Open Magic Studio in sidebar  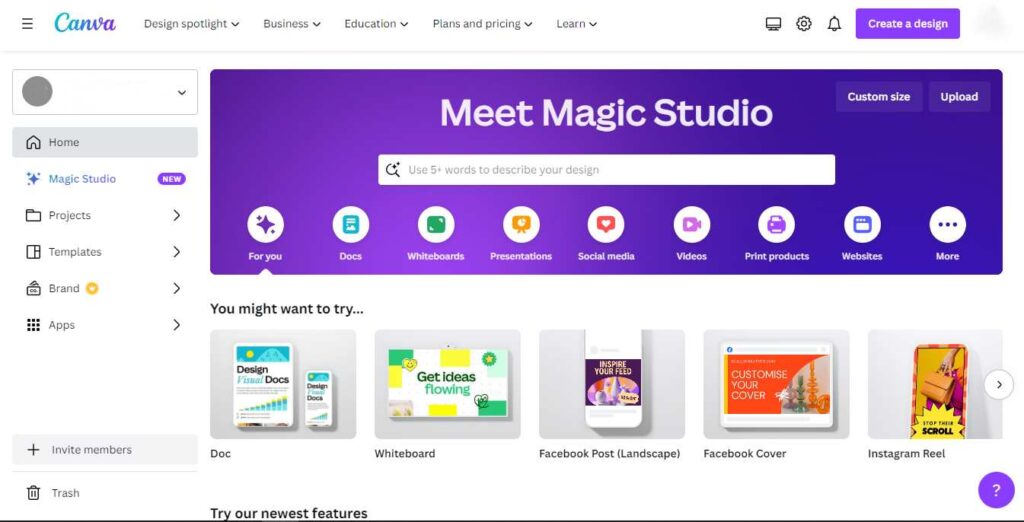click(105, 179)
